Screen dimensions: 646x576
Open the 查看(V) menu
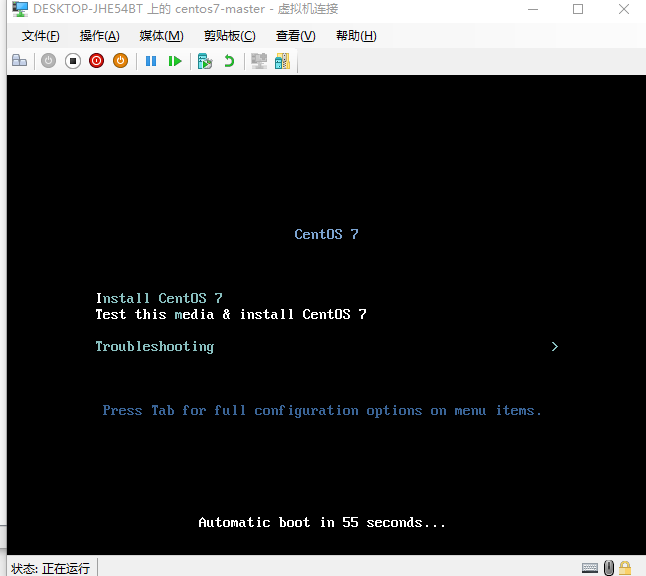tap(295, 36)
